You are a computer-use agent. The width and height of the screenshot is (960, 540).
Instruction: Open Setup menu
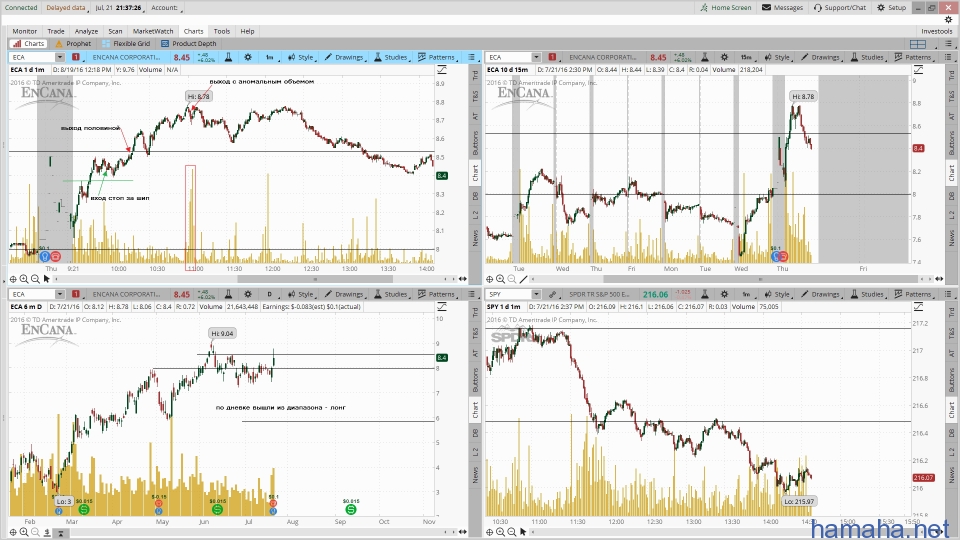coord(891,7)
